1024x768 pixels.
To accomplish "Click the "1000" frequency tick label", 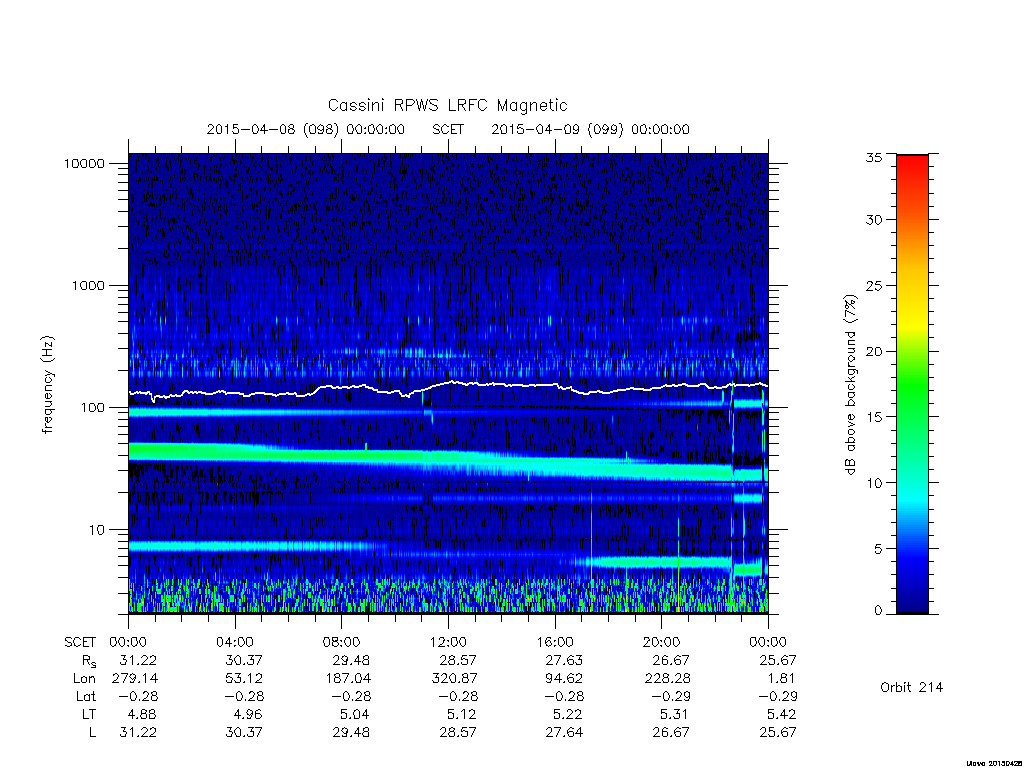I will (x=88, y=285).
